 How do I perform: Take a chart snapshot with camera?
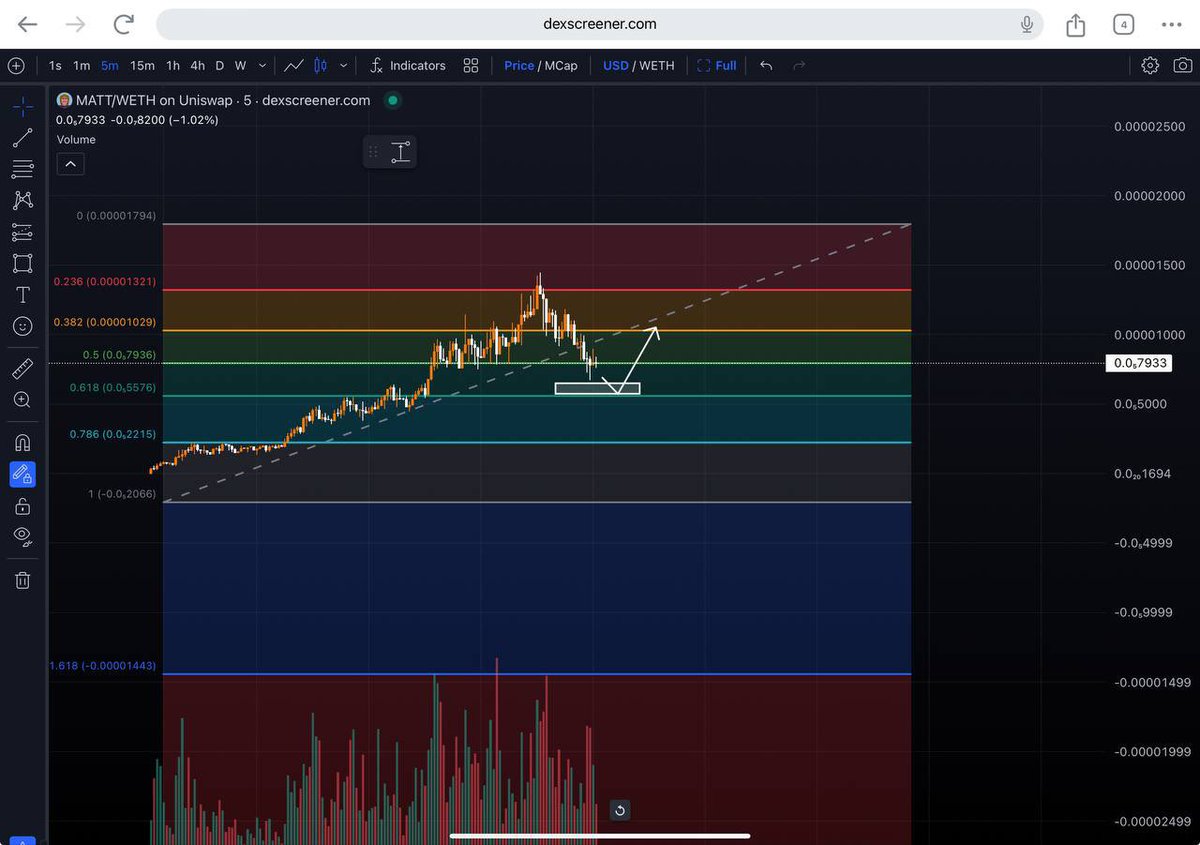(1182, 66)
